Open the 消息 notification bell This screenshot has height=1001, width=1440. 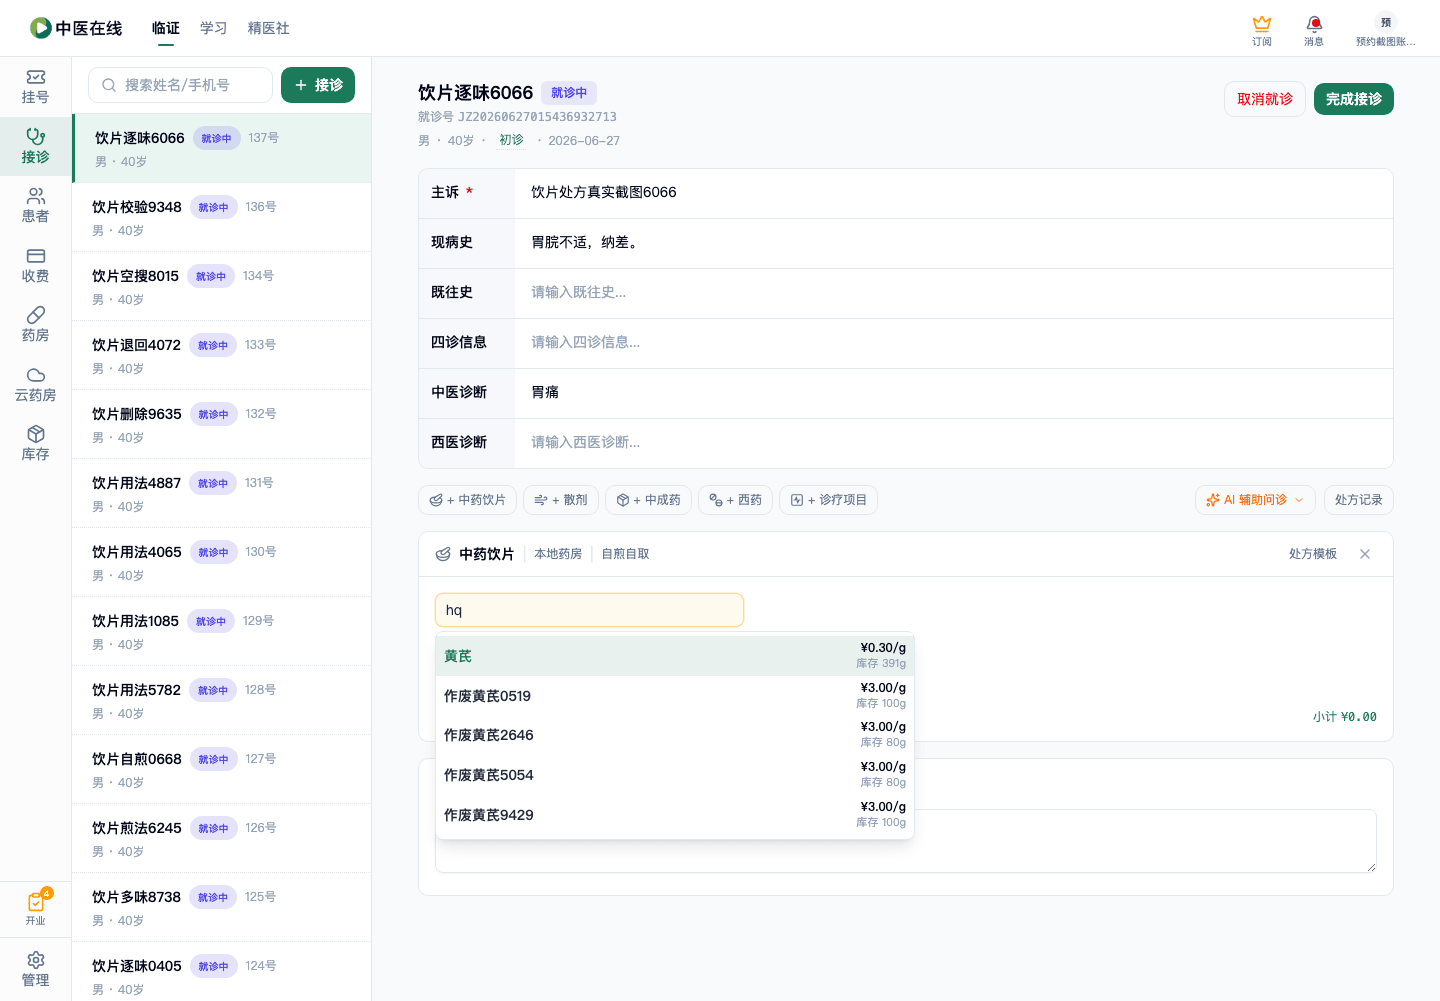1314,30
